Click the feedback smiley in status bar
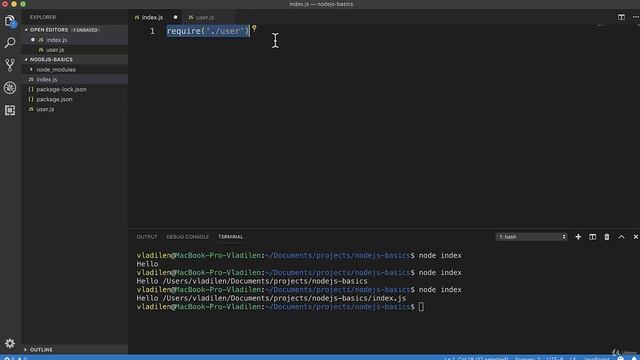Screen dimensions: 640x360 pyautogui.click(x=620, y=358)
